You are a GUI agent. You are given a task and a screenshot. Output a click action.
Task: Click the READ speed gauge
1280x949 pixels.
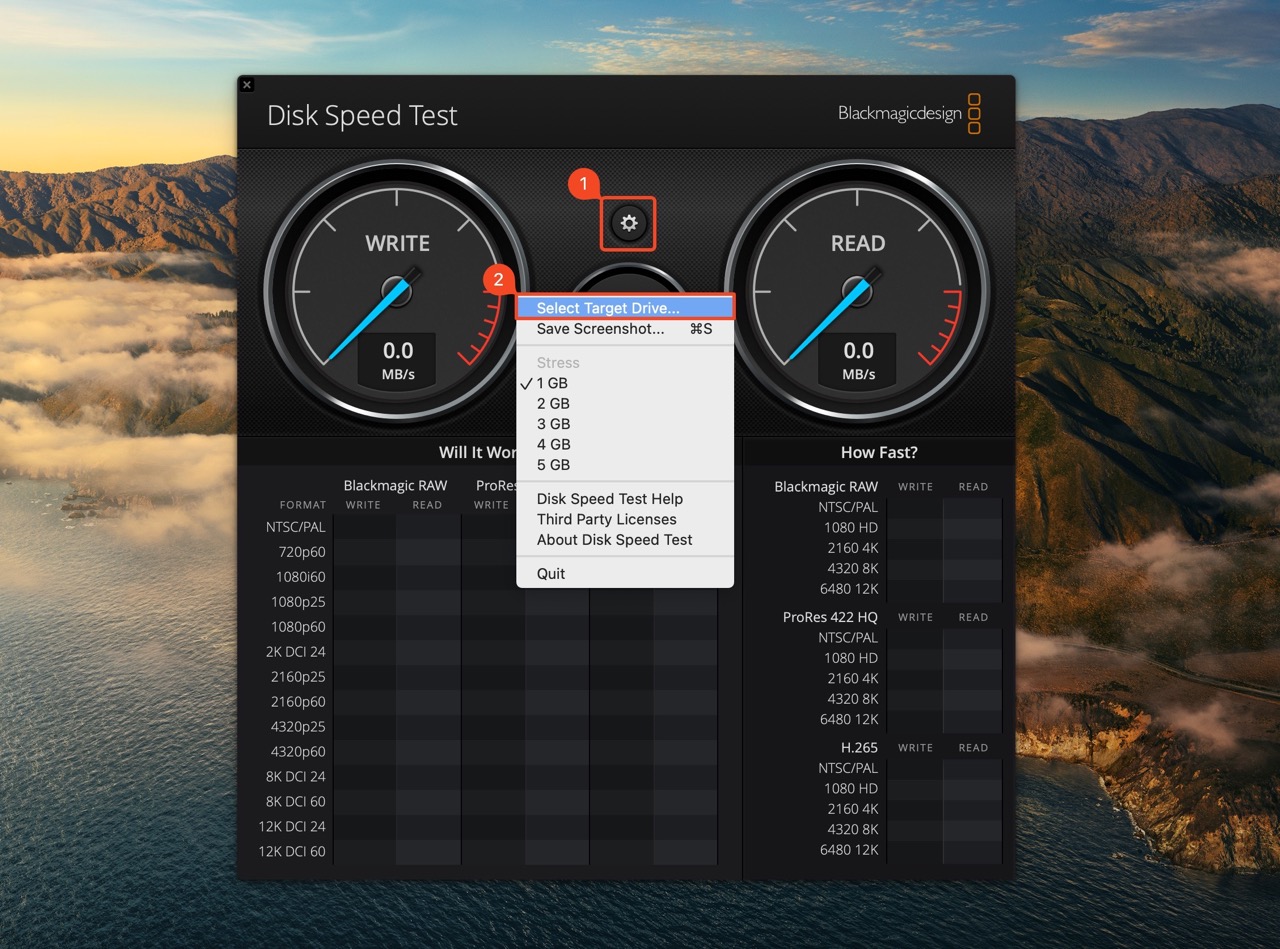coord(858,291)
